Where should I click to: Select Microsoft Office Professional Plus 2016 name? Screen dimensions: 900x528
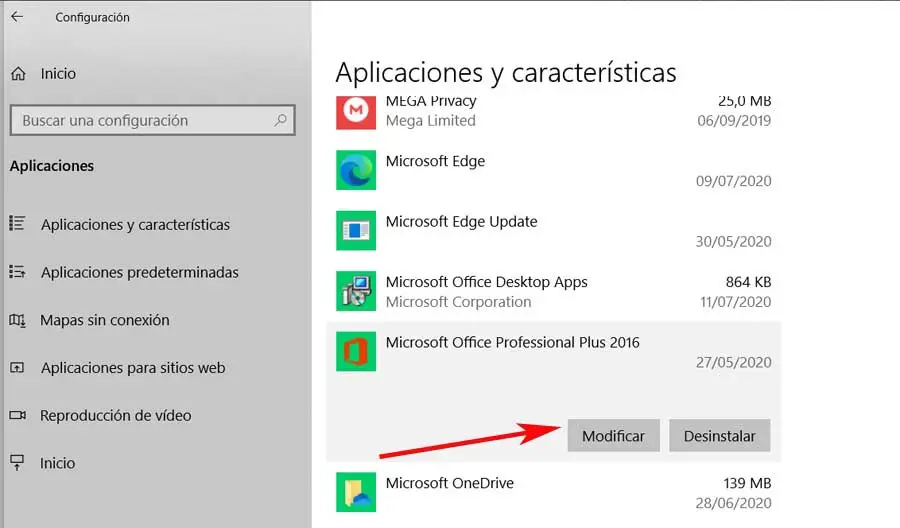tap(513, 342)
